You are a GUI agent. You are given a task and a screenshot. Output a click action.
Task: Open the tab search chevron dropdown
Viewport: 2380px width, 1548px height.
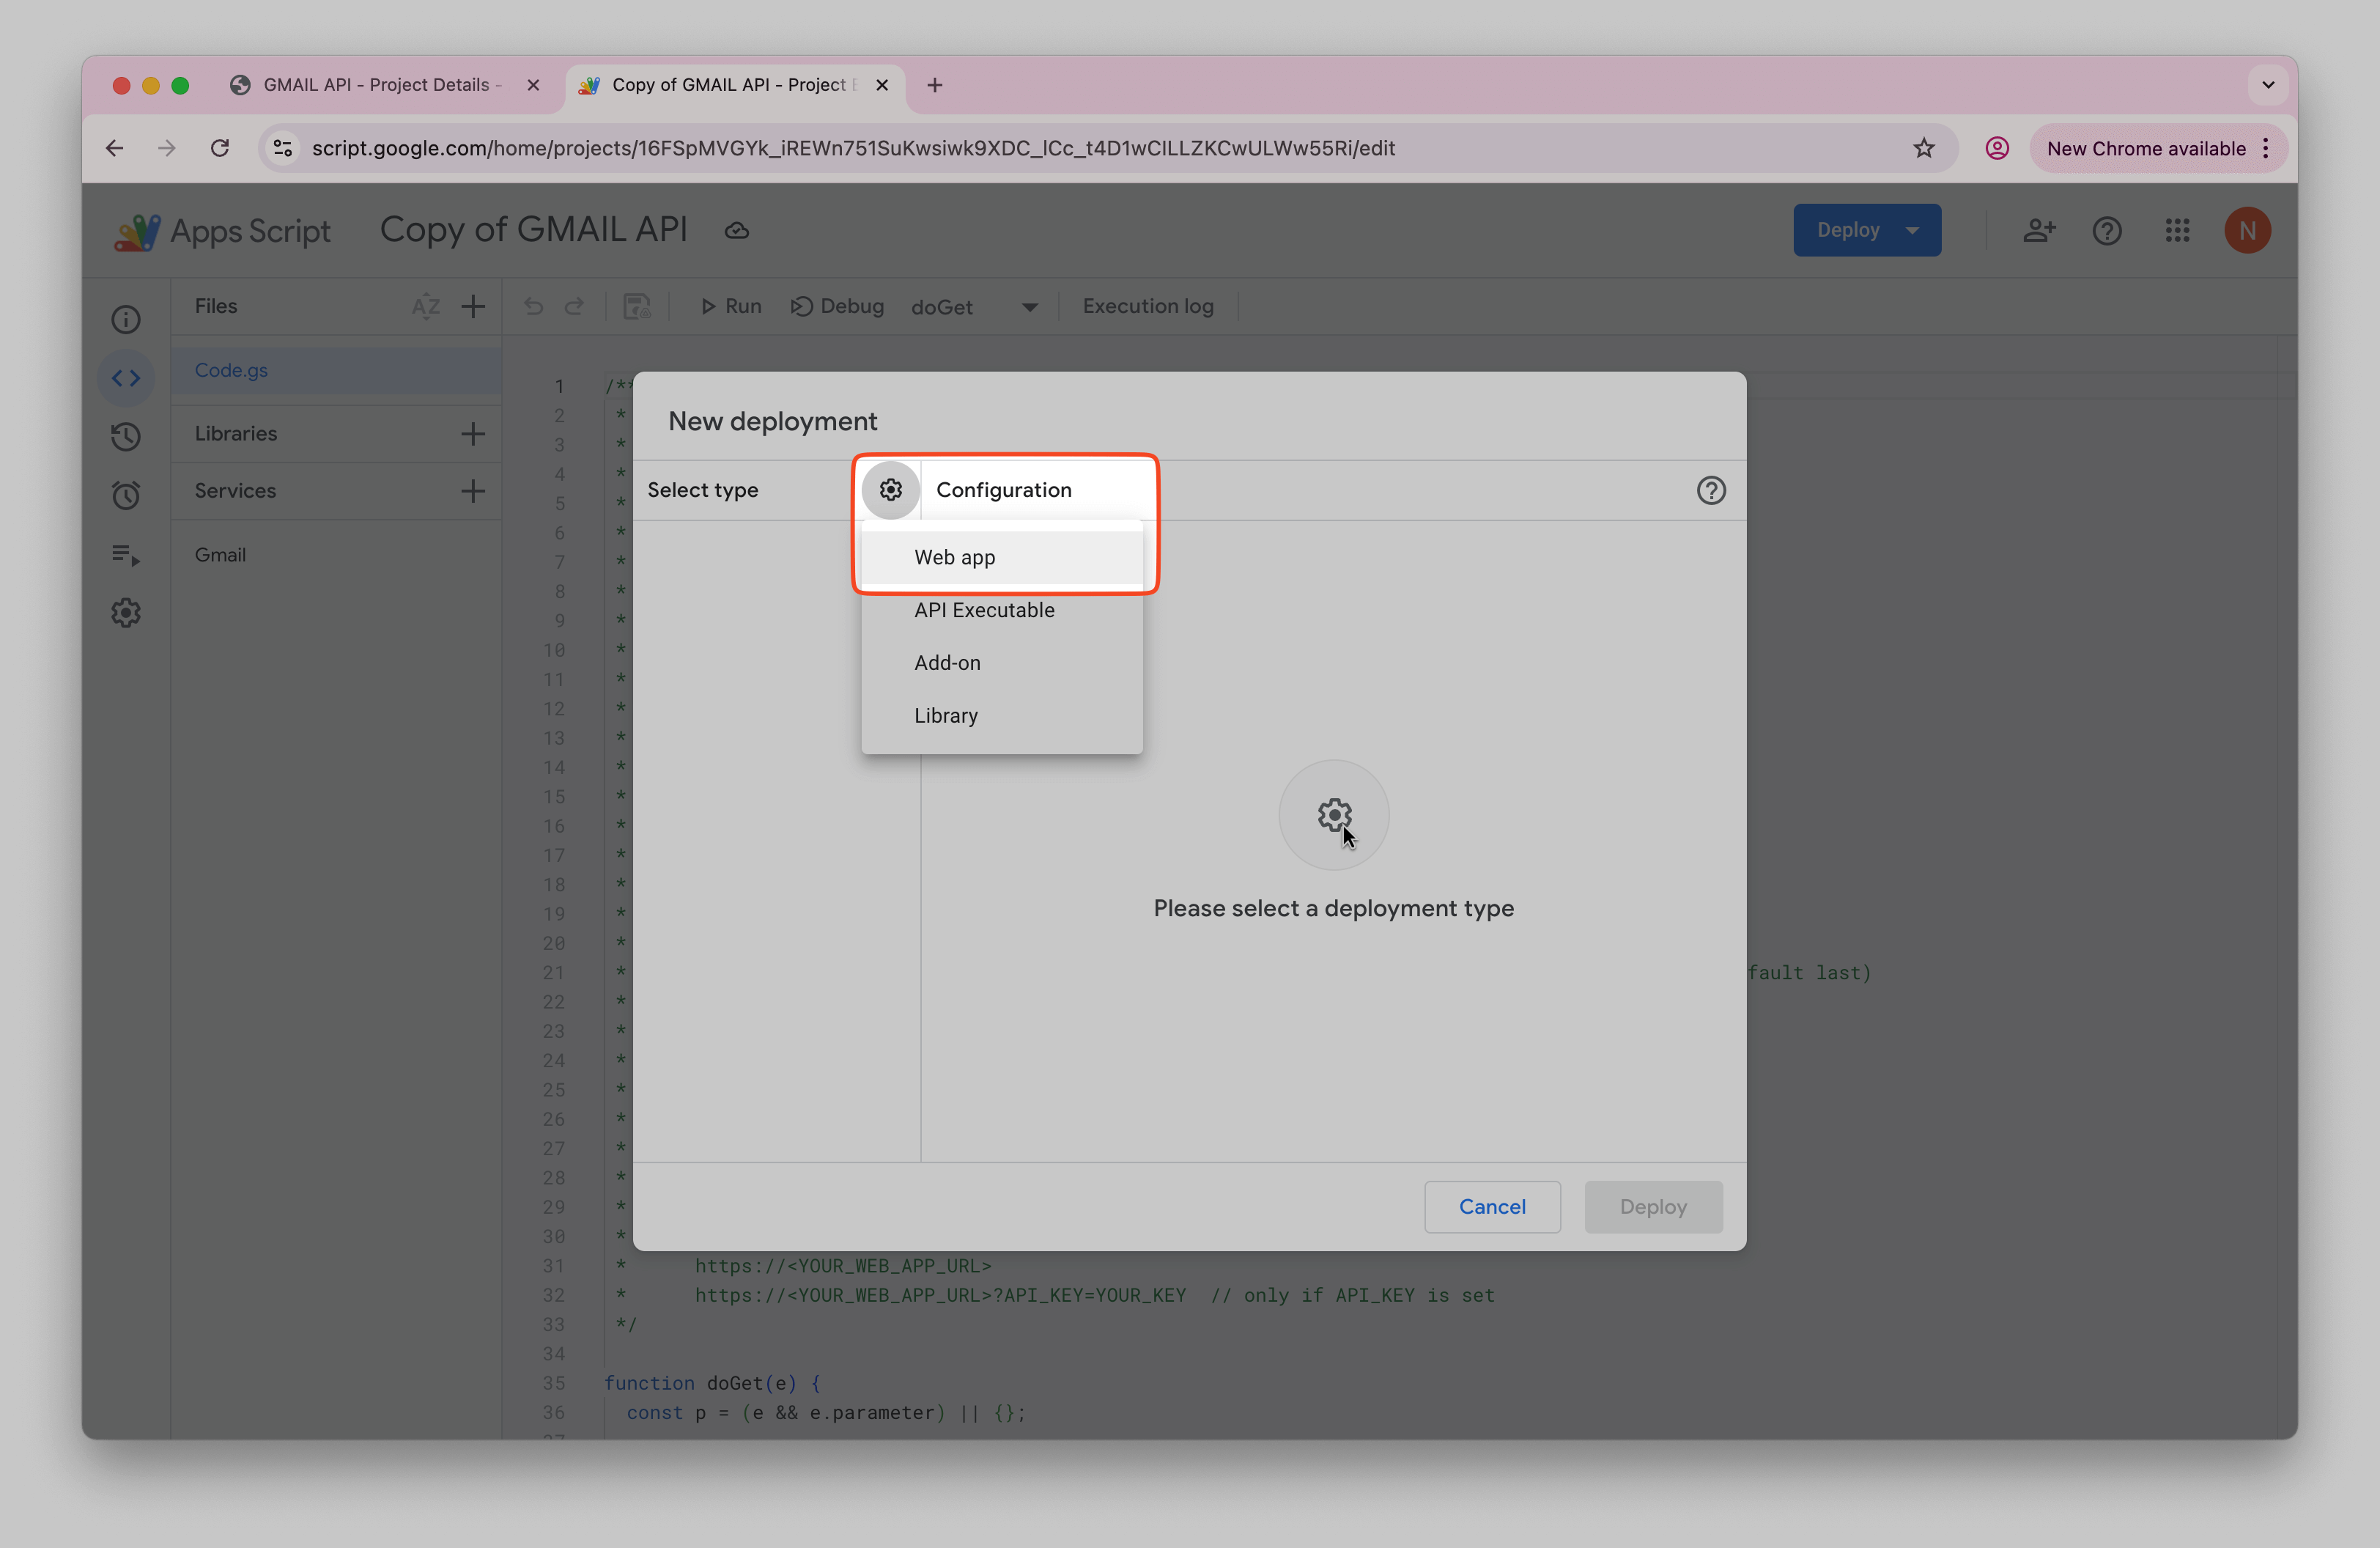2267,85
